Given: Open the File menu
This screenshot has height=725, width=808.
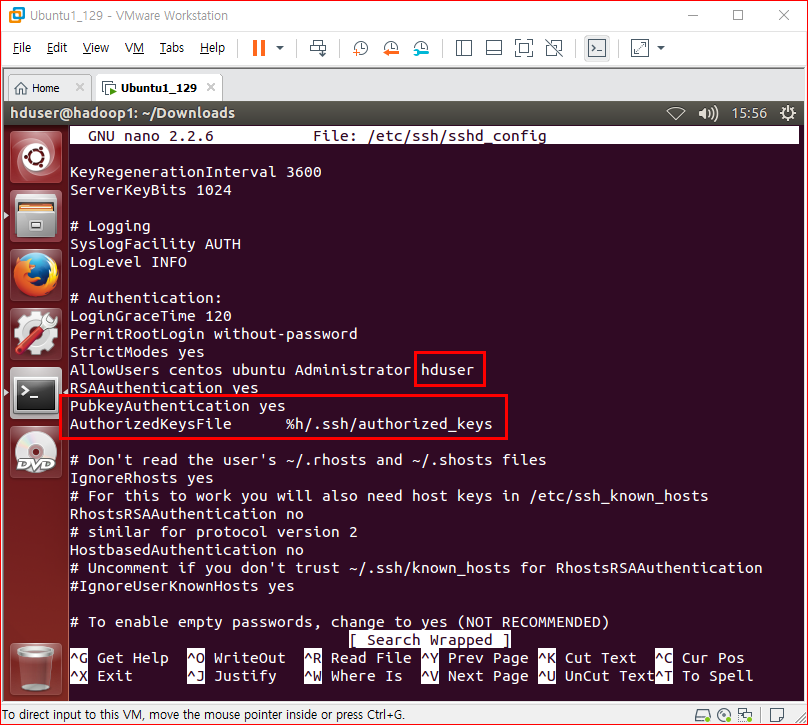Looking at the screenshot, I should (22, 48).
